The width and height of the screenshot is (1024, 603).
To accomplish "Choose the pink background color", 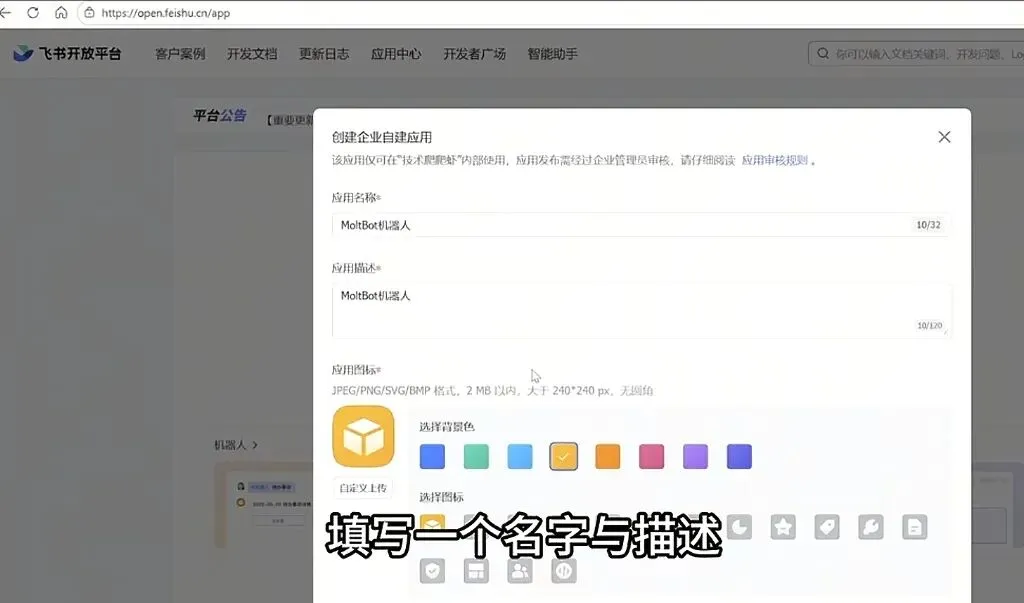I will (651, 457).
